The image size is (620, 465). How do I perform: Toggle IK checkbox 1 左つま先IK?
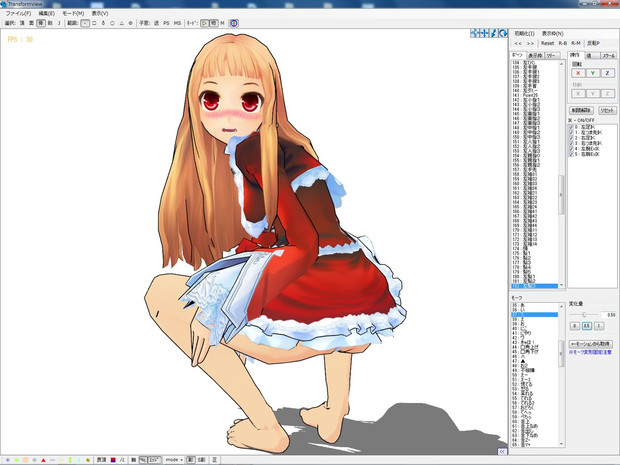571,133
